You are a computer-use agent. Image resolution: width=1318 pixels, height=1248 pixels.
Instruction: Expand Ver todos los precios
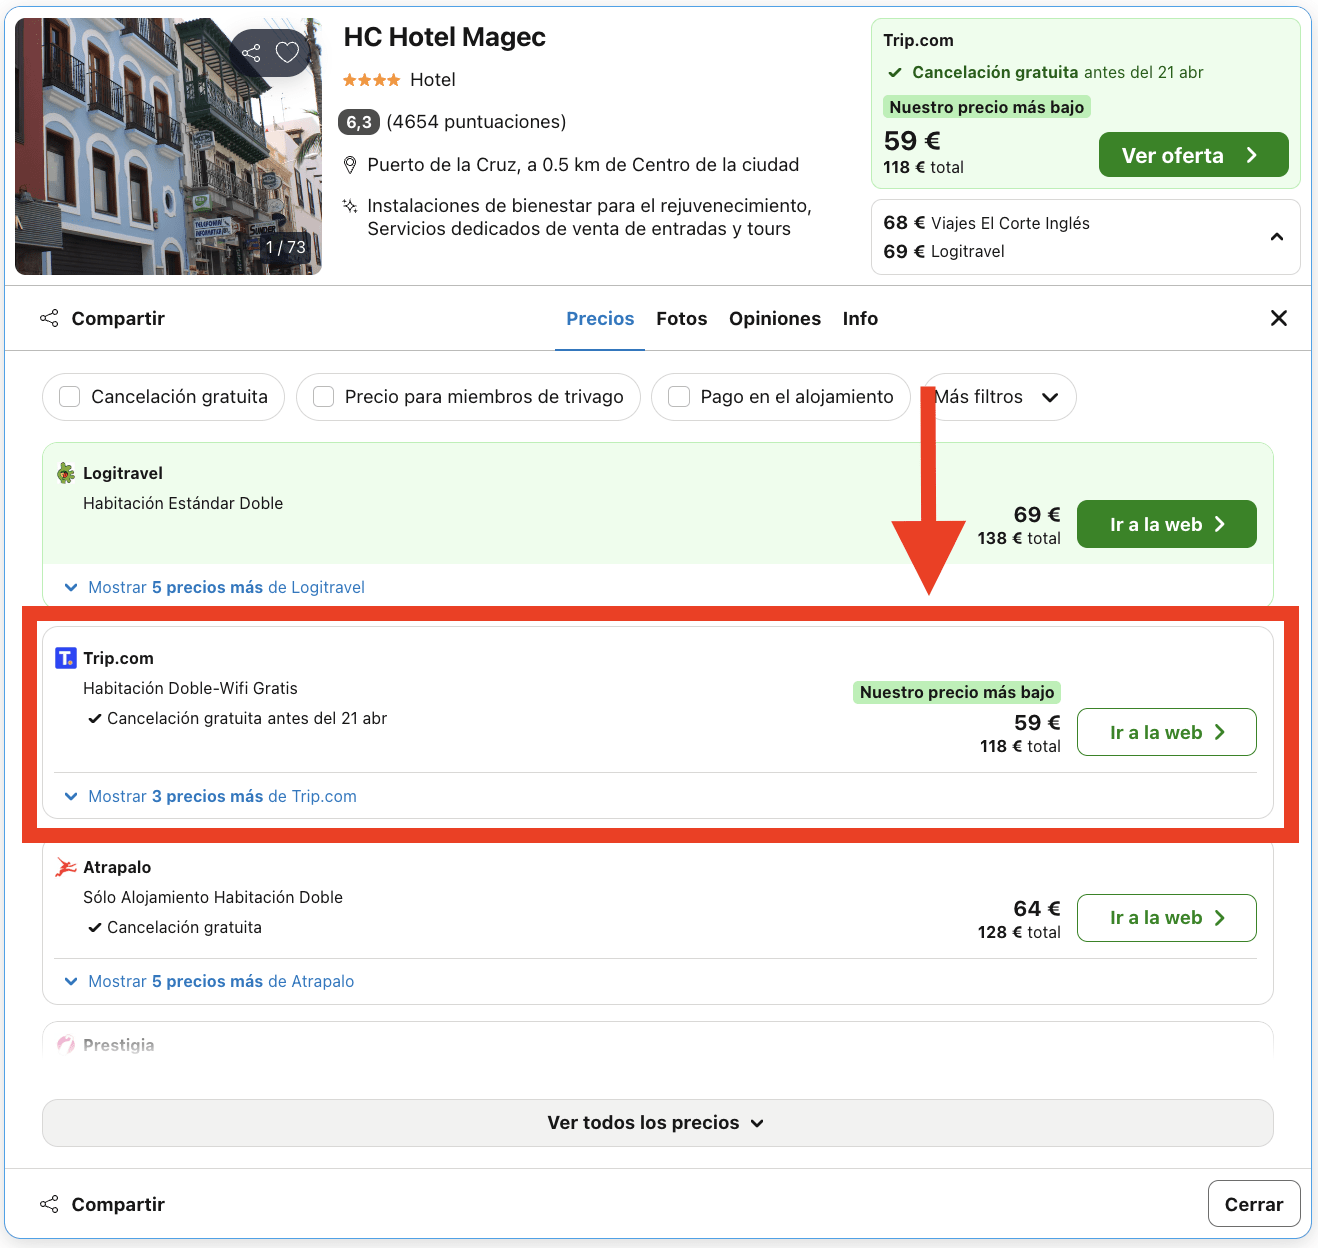tap(657, 1123)
